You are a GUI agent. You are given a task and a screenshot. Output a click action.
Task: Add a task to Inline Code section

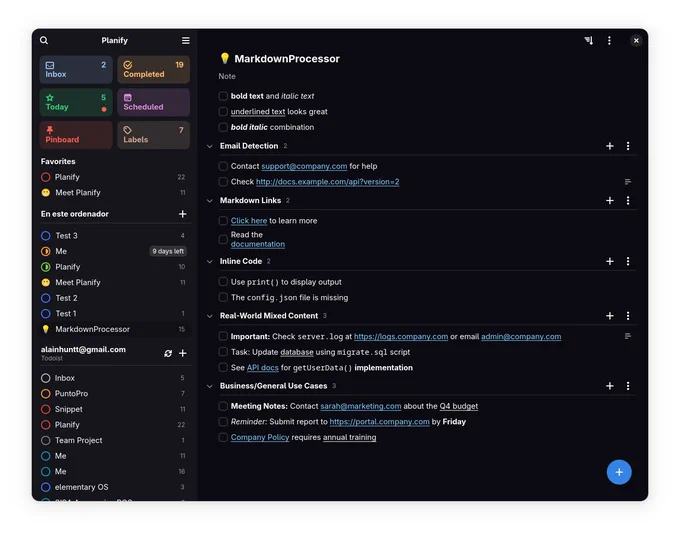pos(610,261)
